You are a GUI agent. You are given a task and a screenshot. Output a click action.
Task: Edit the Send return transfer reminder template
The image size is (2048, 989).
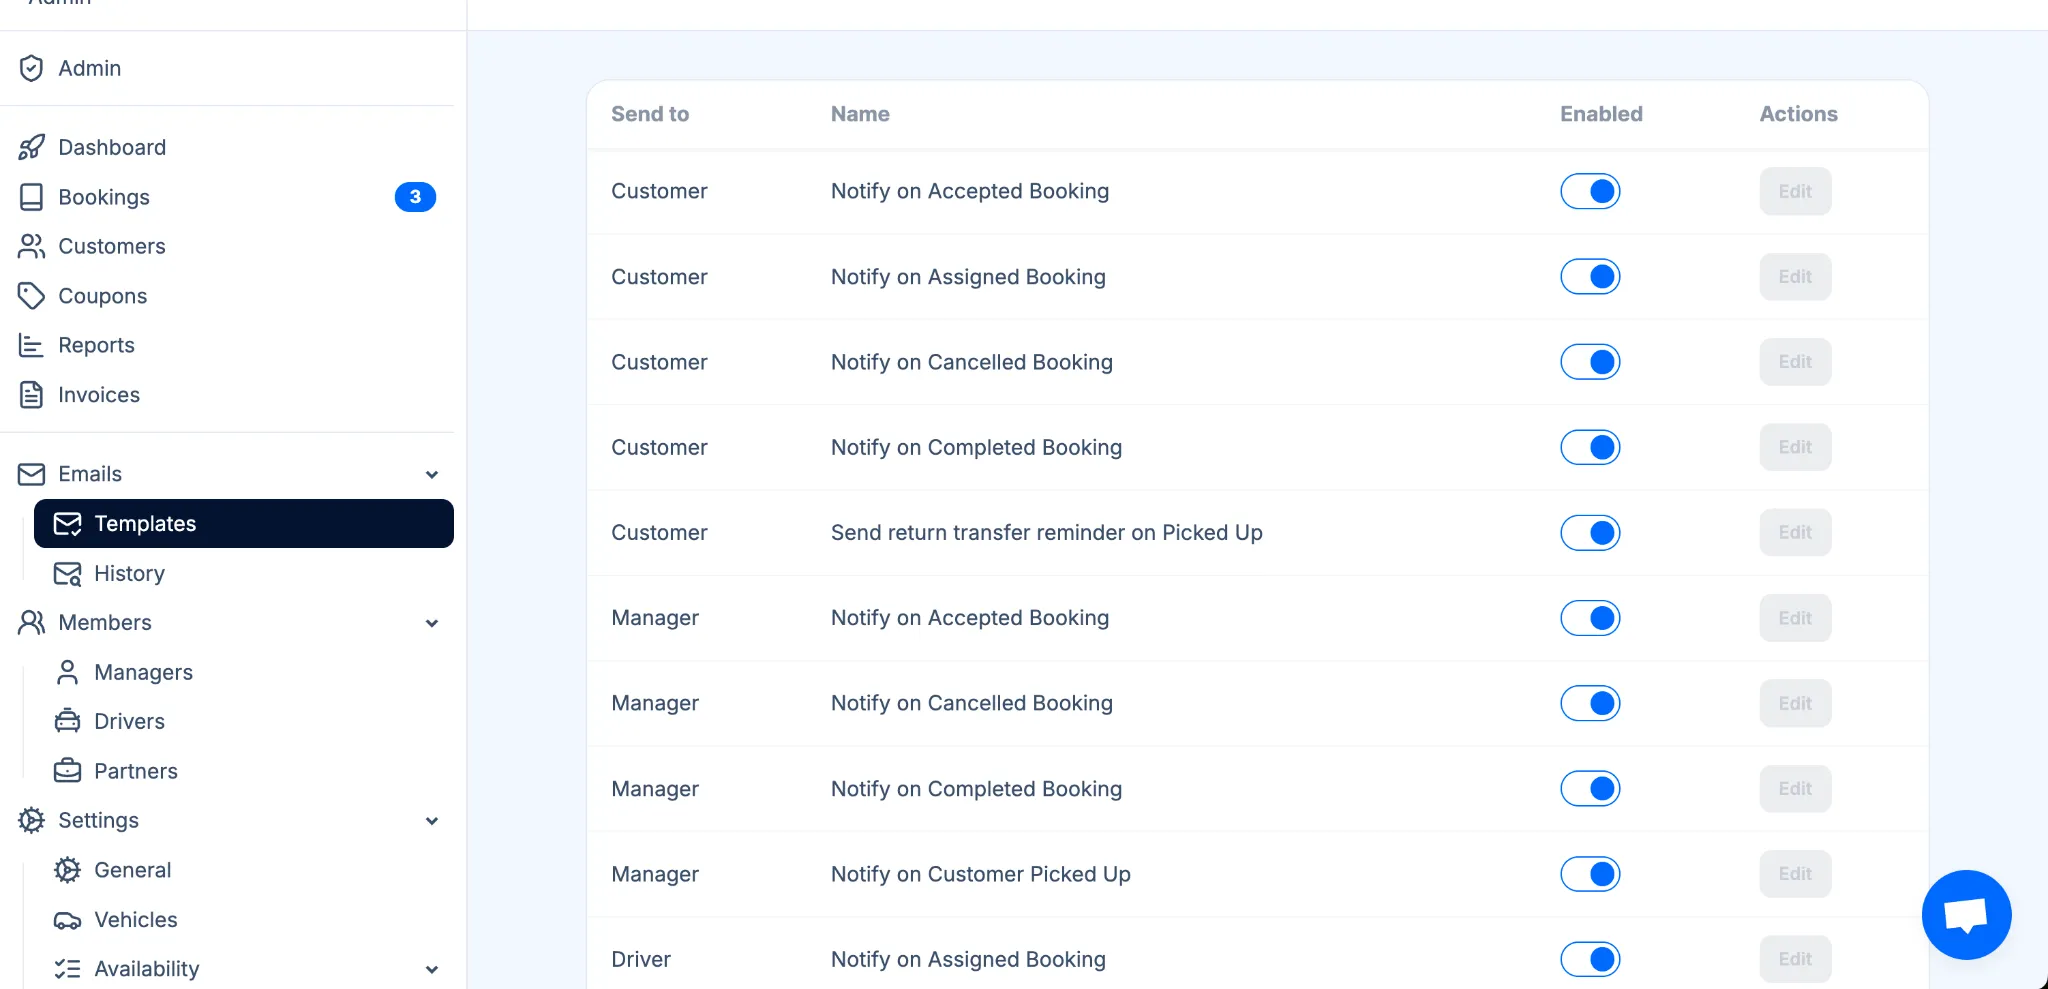1794,532
